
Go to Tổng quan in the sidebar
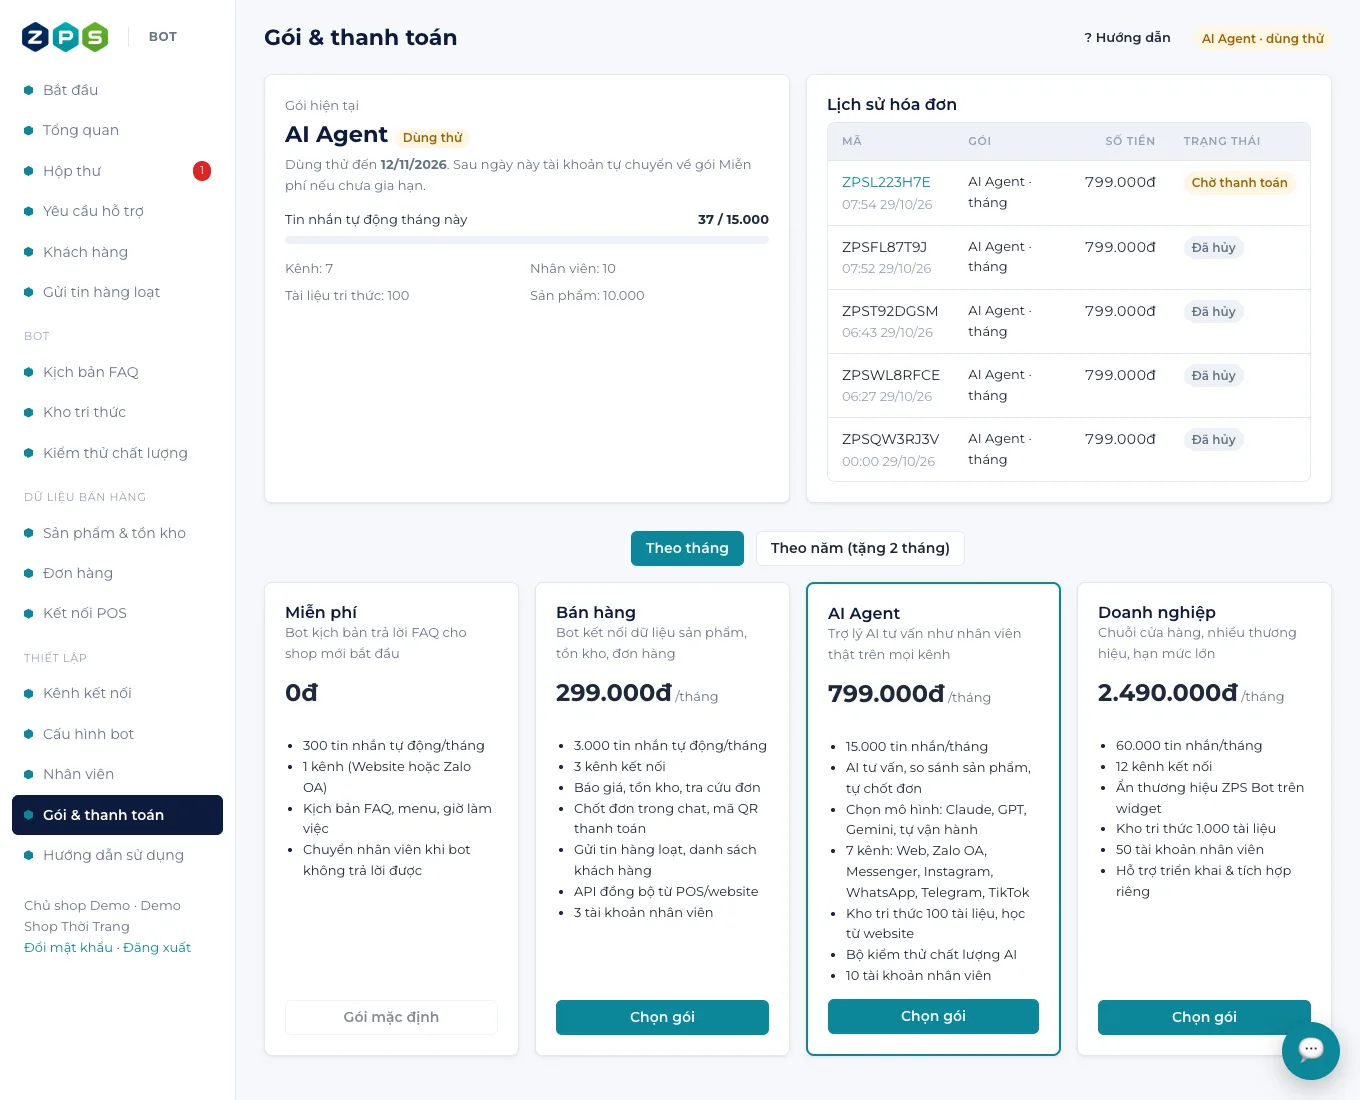[x=117, y=130]
